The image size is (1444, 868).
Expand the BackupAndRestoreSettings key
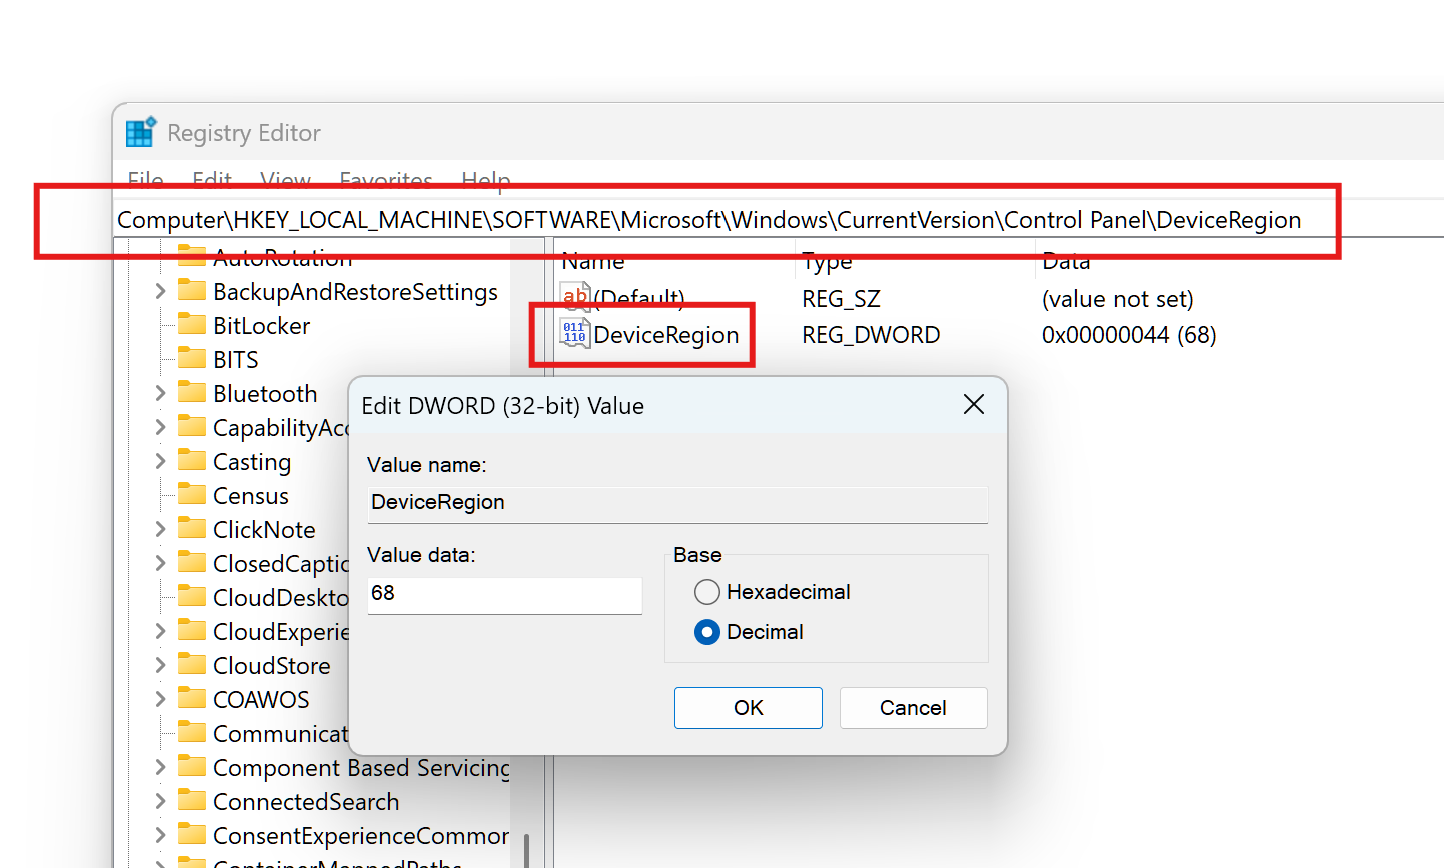(160, 291)
